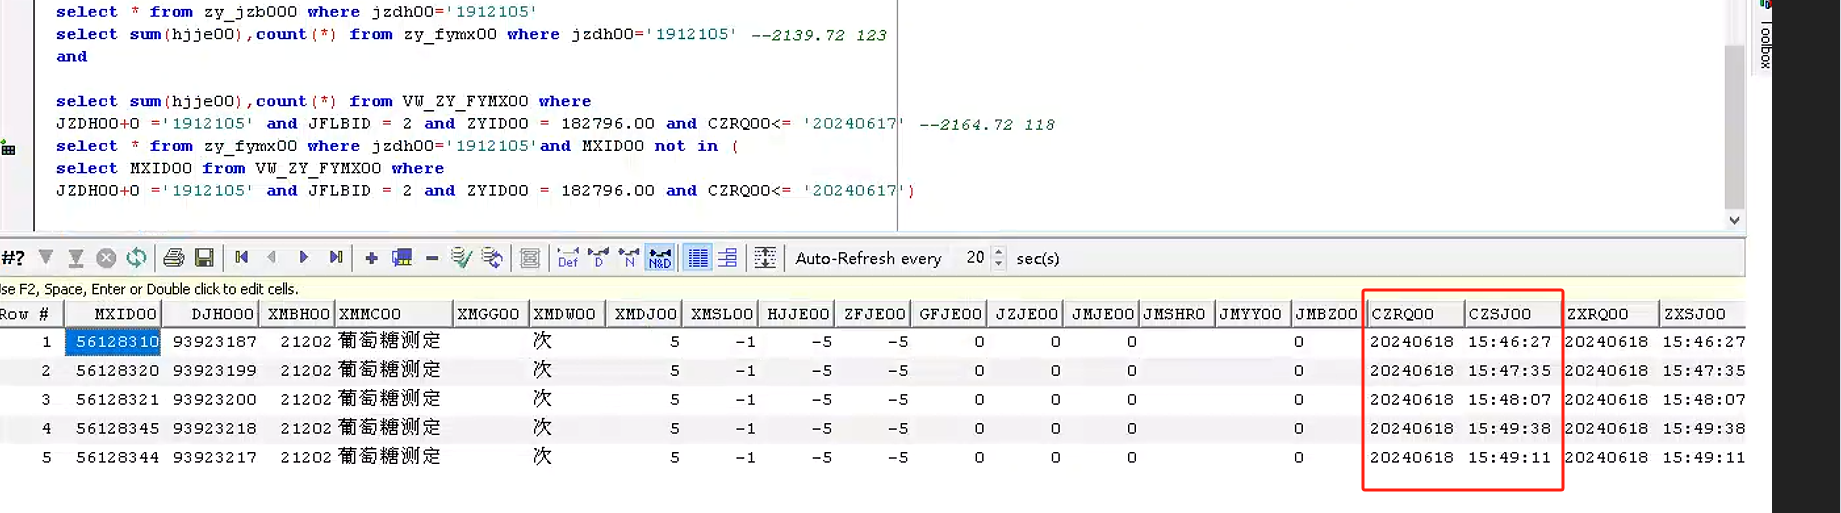
Task: Click the DJH000 column header
Action: pos(211,314)
